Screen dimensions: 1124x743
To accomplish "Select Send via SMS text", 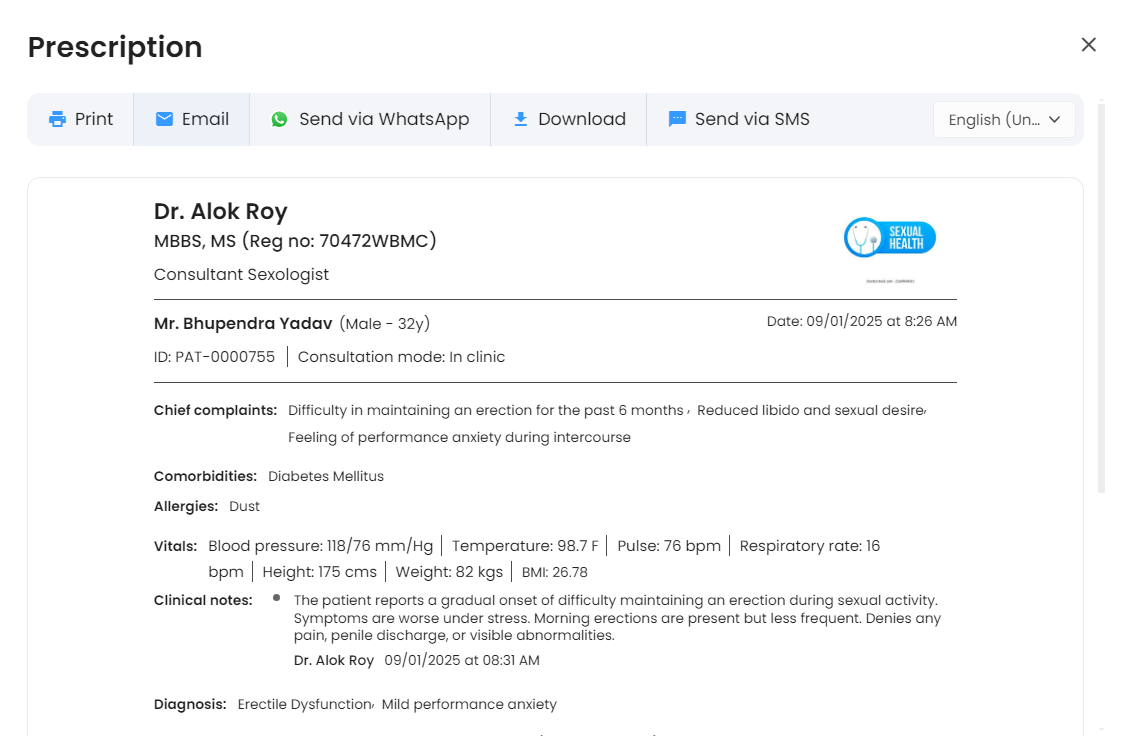I will (752, 120).
